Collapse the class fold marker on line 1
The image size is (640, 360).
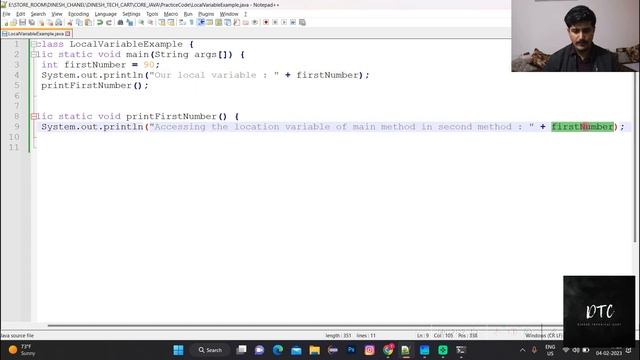34,44
